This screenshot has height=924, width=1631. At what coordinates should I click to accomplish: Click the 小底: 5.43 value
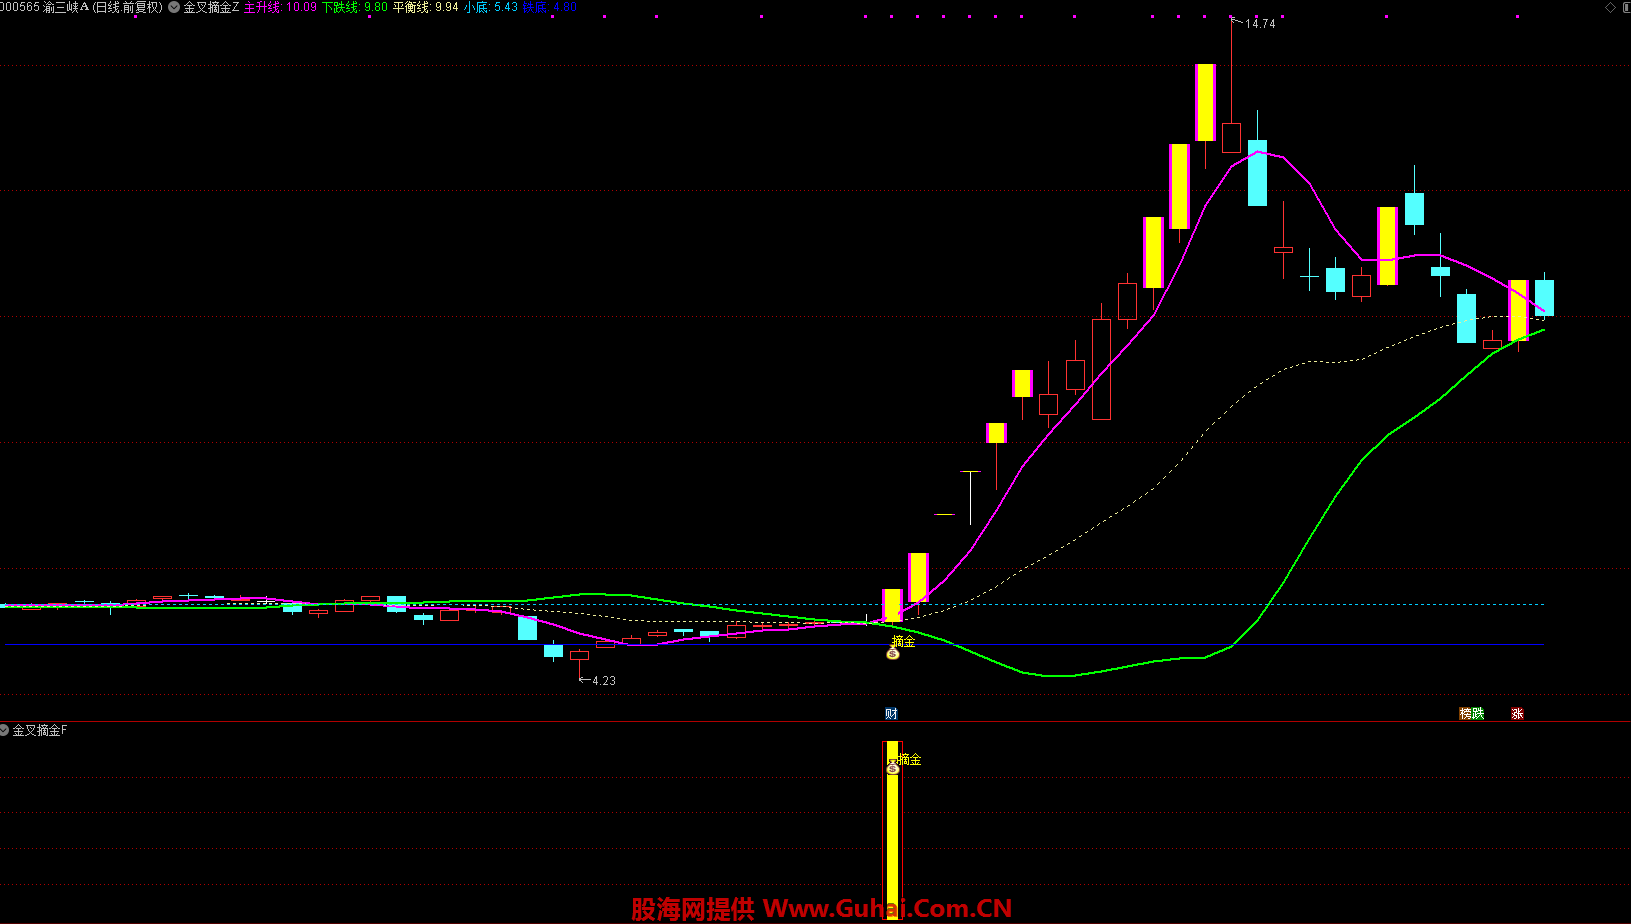pyautogui.click(x=491, y=7)
